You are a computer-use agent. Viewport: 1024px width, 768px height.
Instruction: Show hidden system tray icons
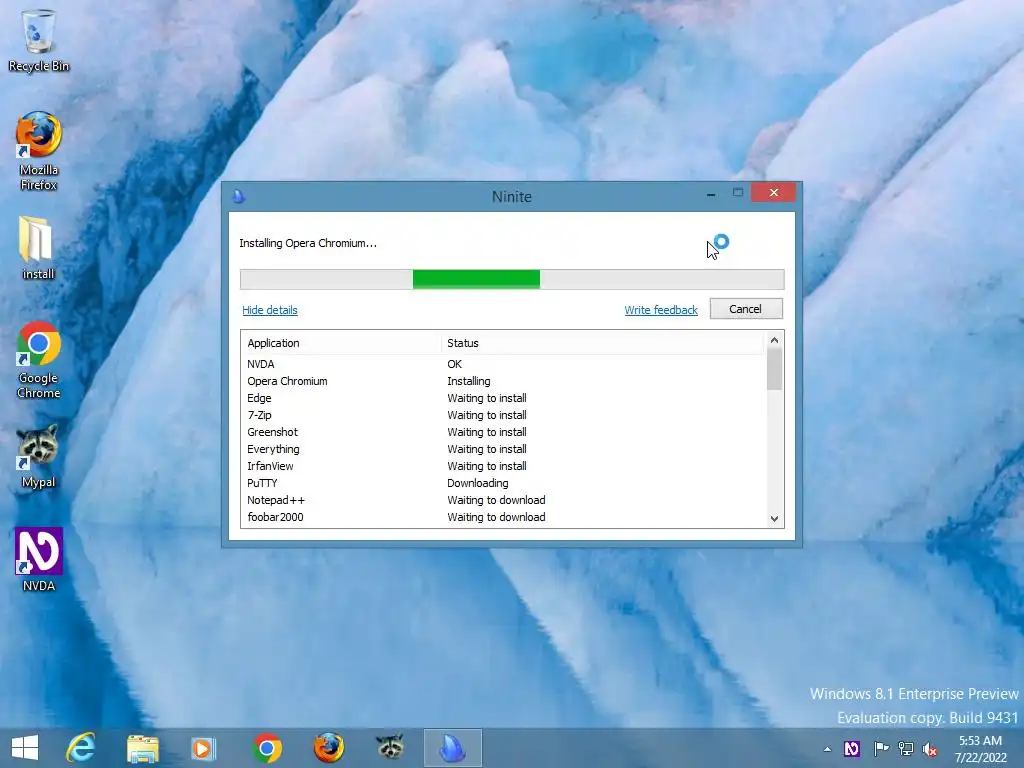click(x=827, y=749)
